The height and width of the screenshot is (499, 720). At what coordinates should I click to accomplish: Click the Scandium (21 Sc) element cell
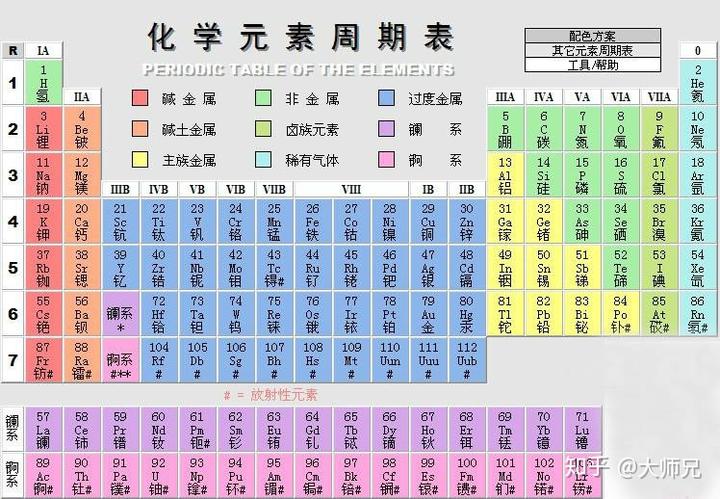point(120,221)
